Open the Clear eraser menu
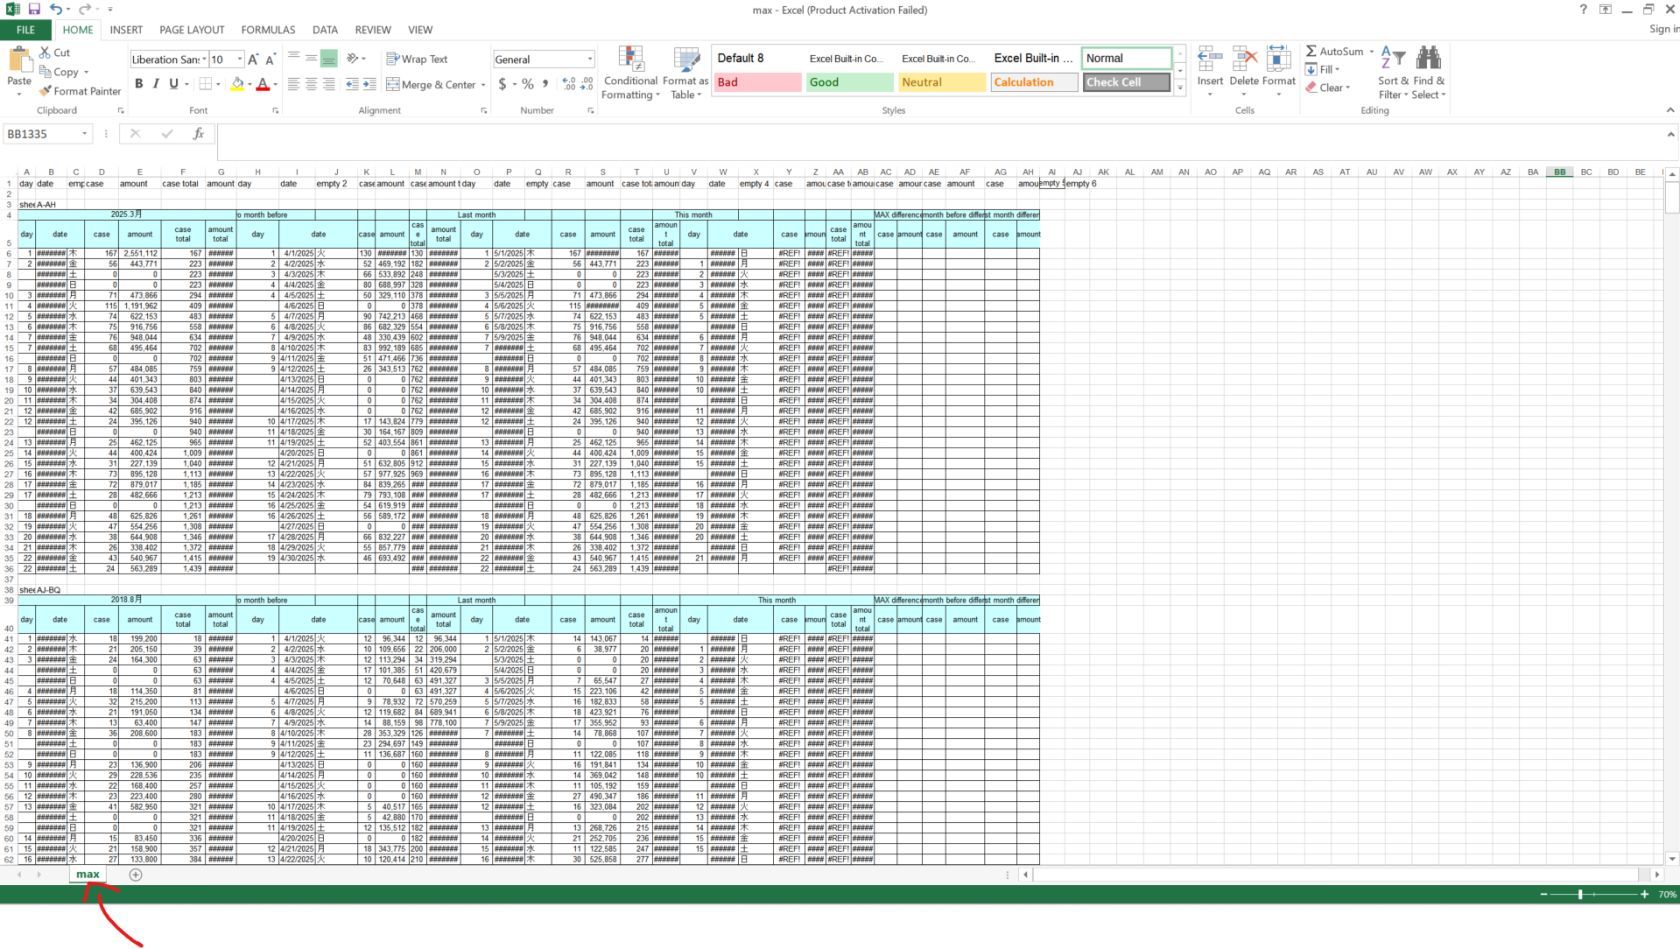The width and height of the screenshot is (1680, 949). [1327, 87]
